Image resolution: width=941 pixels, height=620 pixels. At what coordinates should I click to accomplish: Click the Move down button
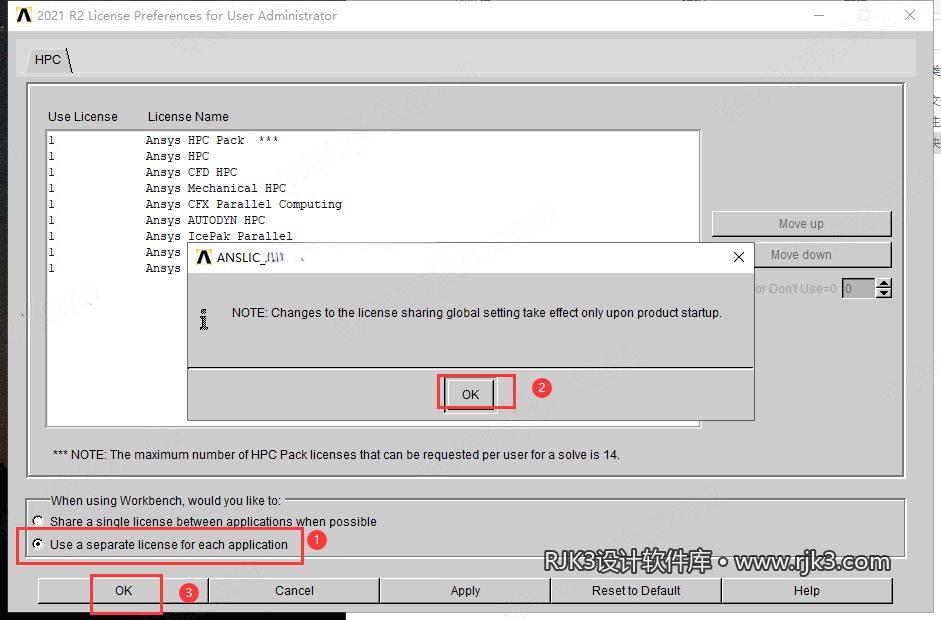[x=822, y=255]
